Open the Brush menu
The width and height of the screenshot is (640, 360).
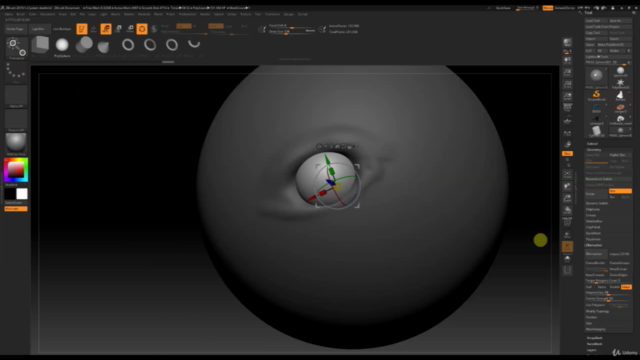coord(20,14)
